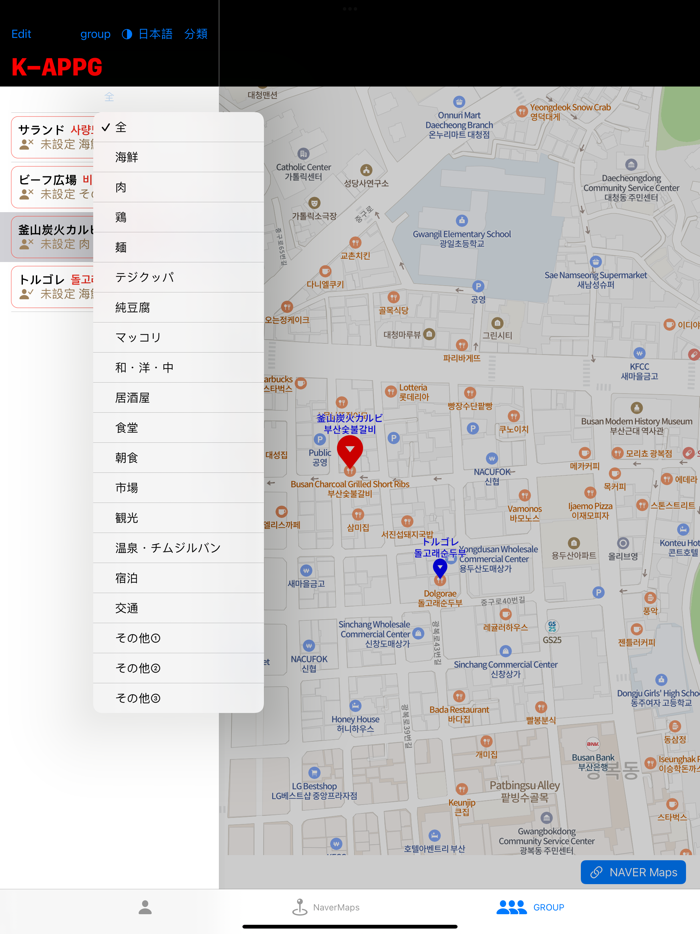The image size is (700, 934).
Task: Choose その他① from the category menu
Action: (x=178, y=638)
